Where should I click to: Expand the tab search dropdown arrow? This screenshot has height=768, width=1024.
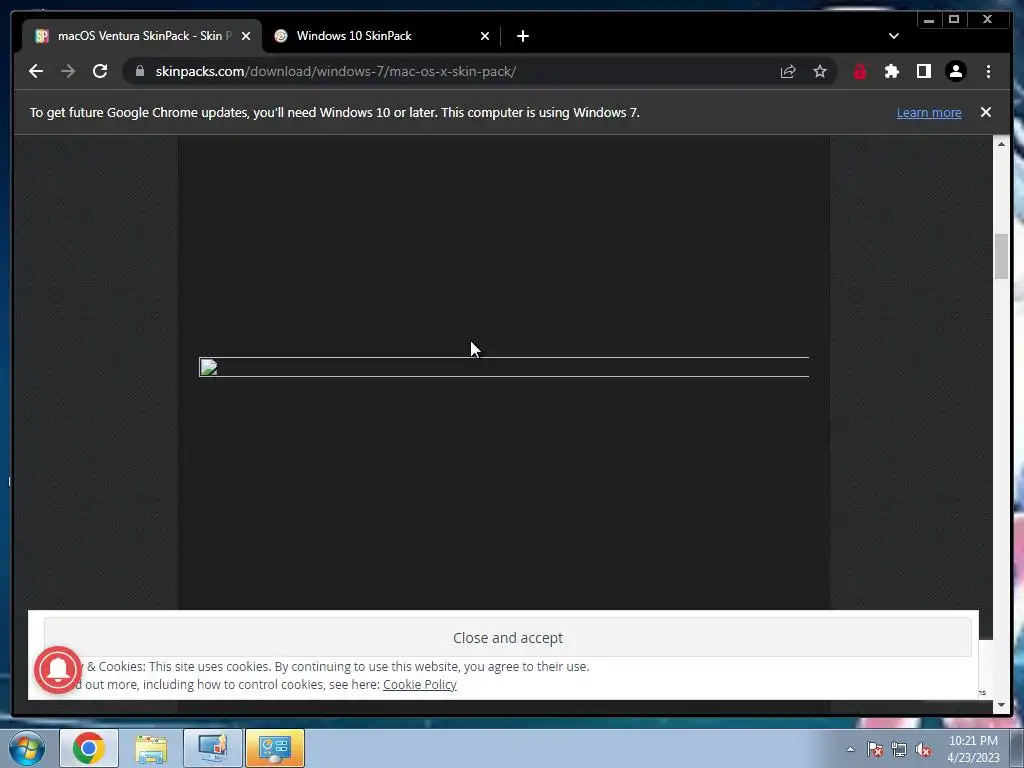click(894, 36)
